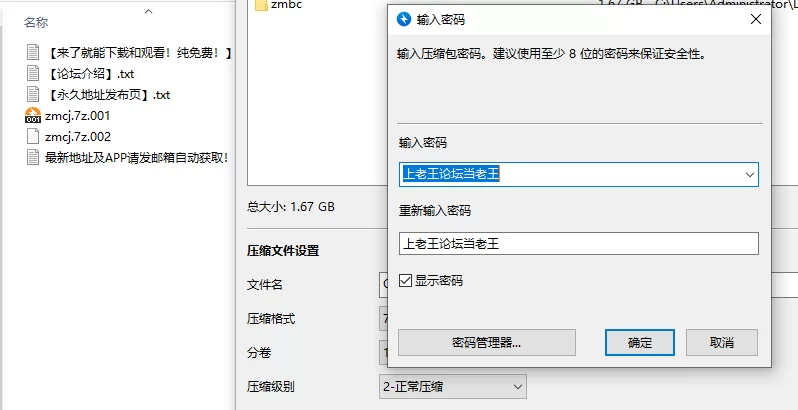Image resolution: width=798 pixels, height=410 pixels.
Task: Open the 密码管理器... button
Action: click(x=487, y=342)
